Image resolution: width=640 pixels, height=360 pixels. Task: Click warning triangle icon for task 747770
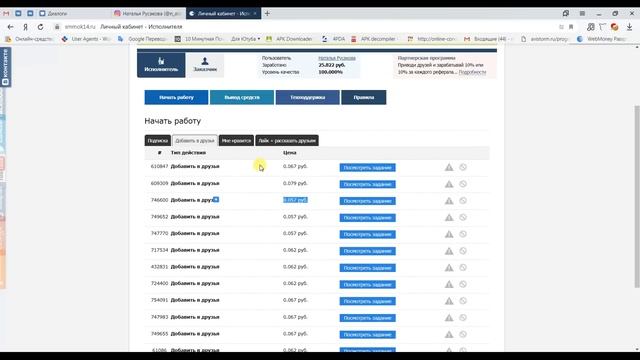[449, 234]
